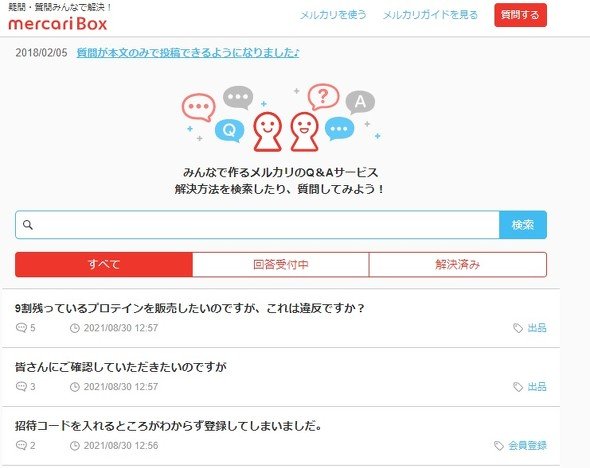Click the magnifier icon in search box
The image size is (590, 468).
tap(28, 225)
